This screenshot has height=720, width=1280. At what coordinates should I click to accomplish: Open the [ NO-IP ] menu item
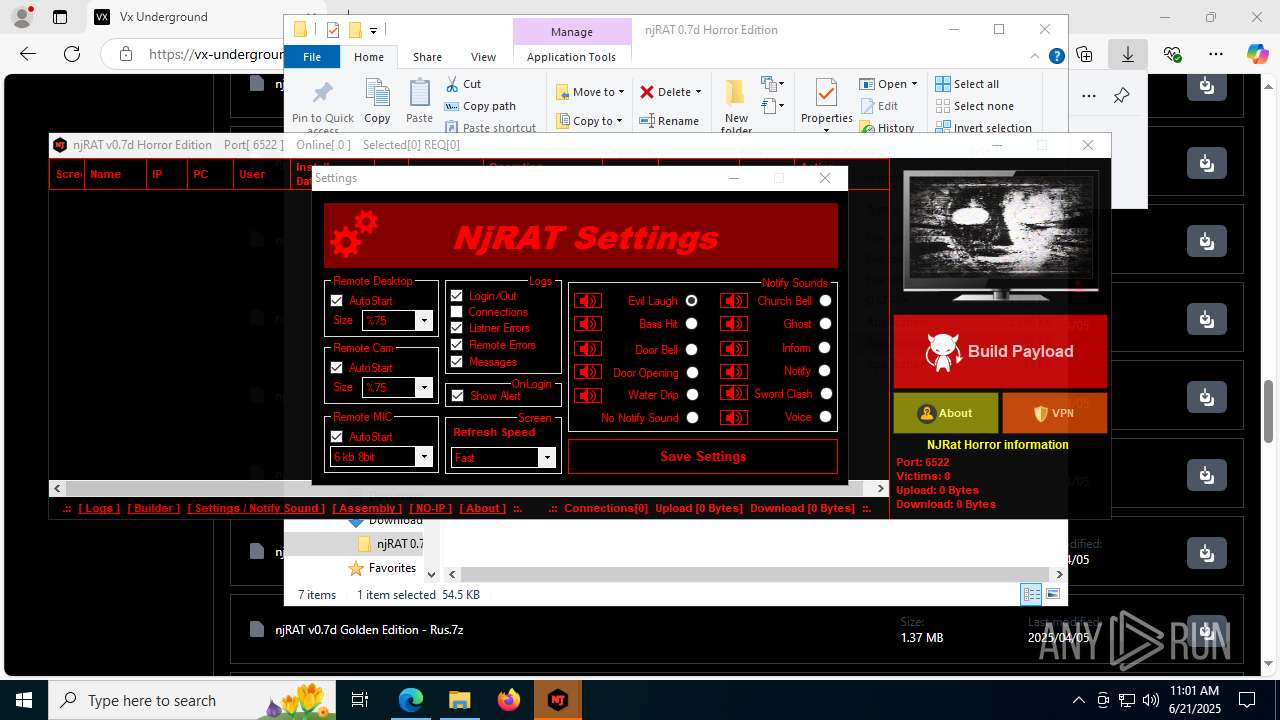point(432,508)
